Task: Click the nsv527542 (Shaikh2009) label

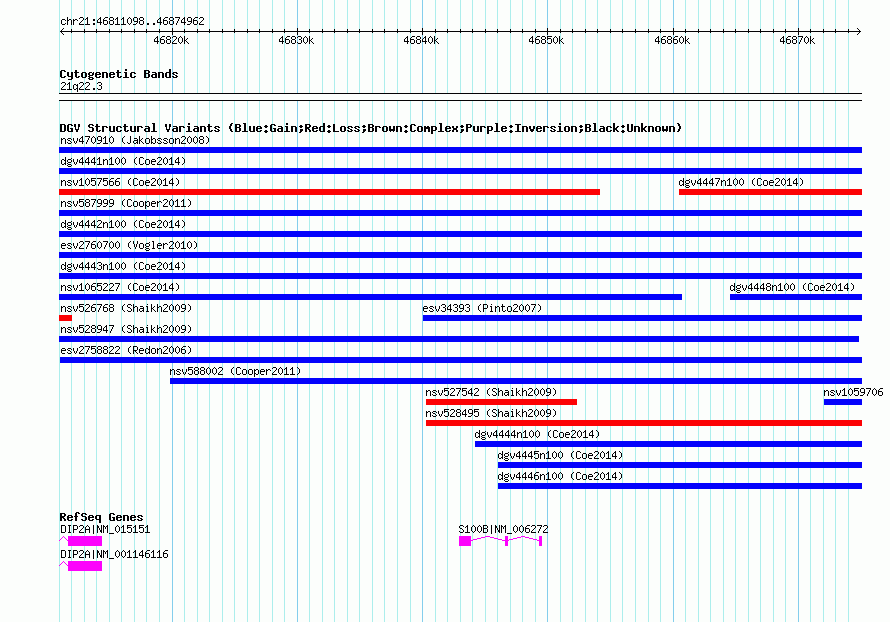Action: tap(491, 392)
